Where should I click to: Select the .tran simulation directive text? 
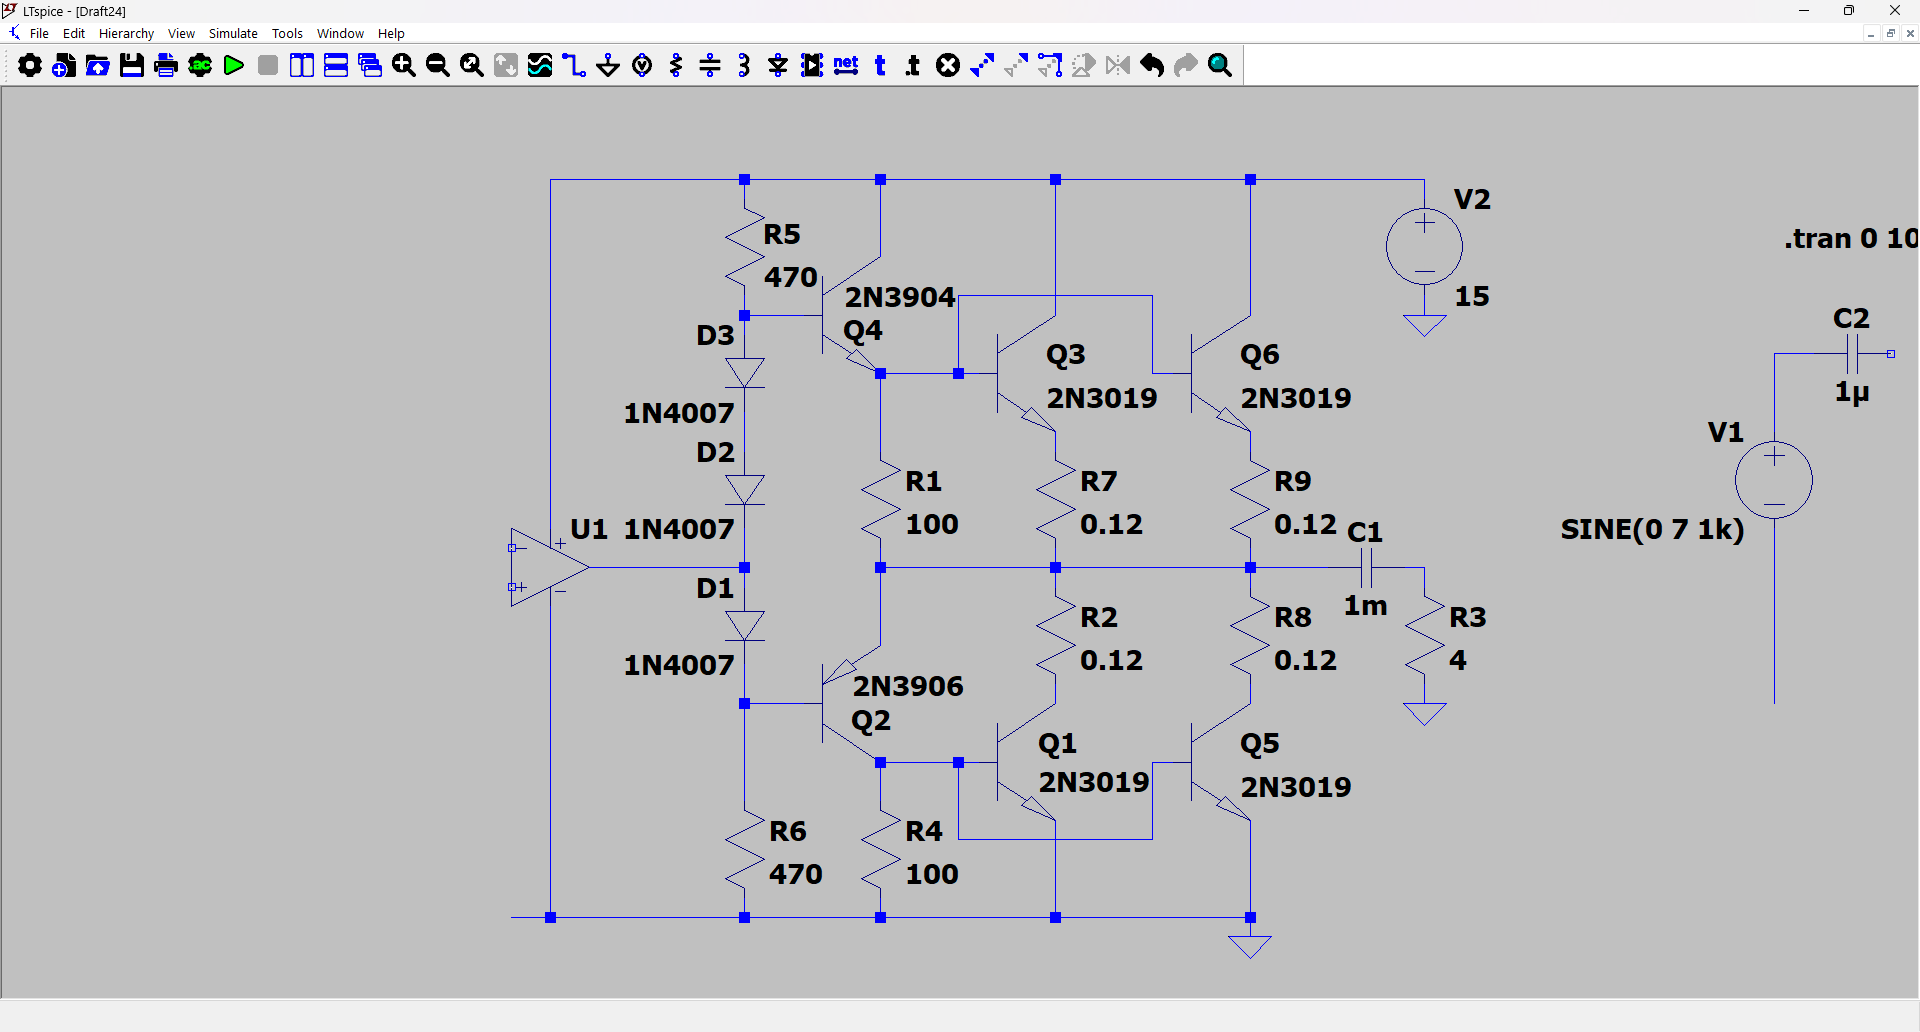pos(1851,238)
